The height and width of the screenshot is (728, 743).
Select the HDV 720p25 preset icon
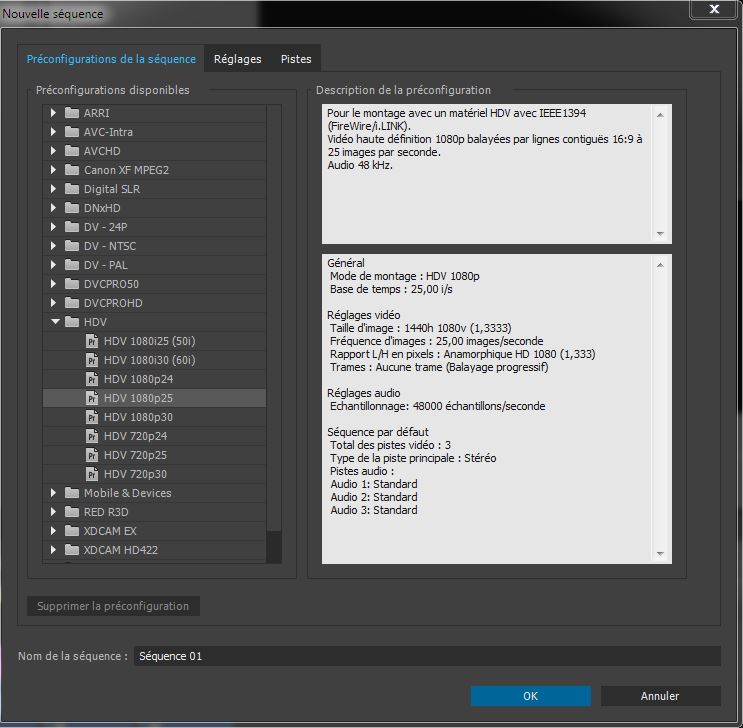(92, 455)
